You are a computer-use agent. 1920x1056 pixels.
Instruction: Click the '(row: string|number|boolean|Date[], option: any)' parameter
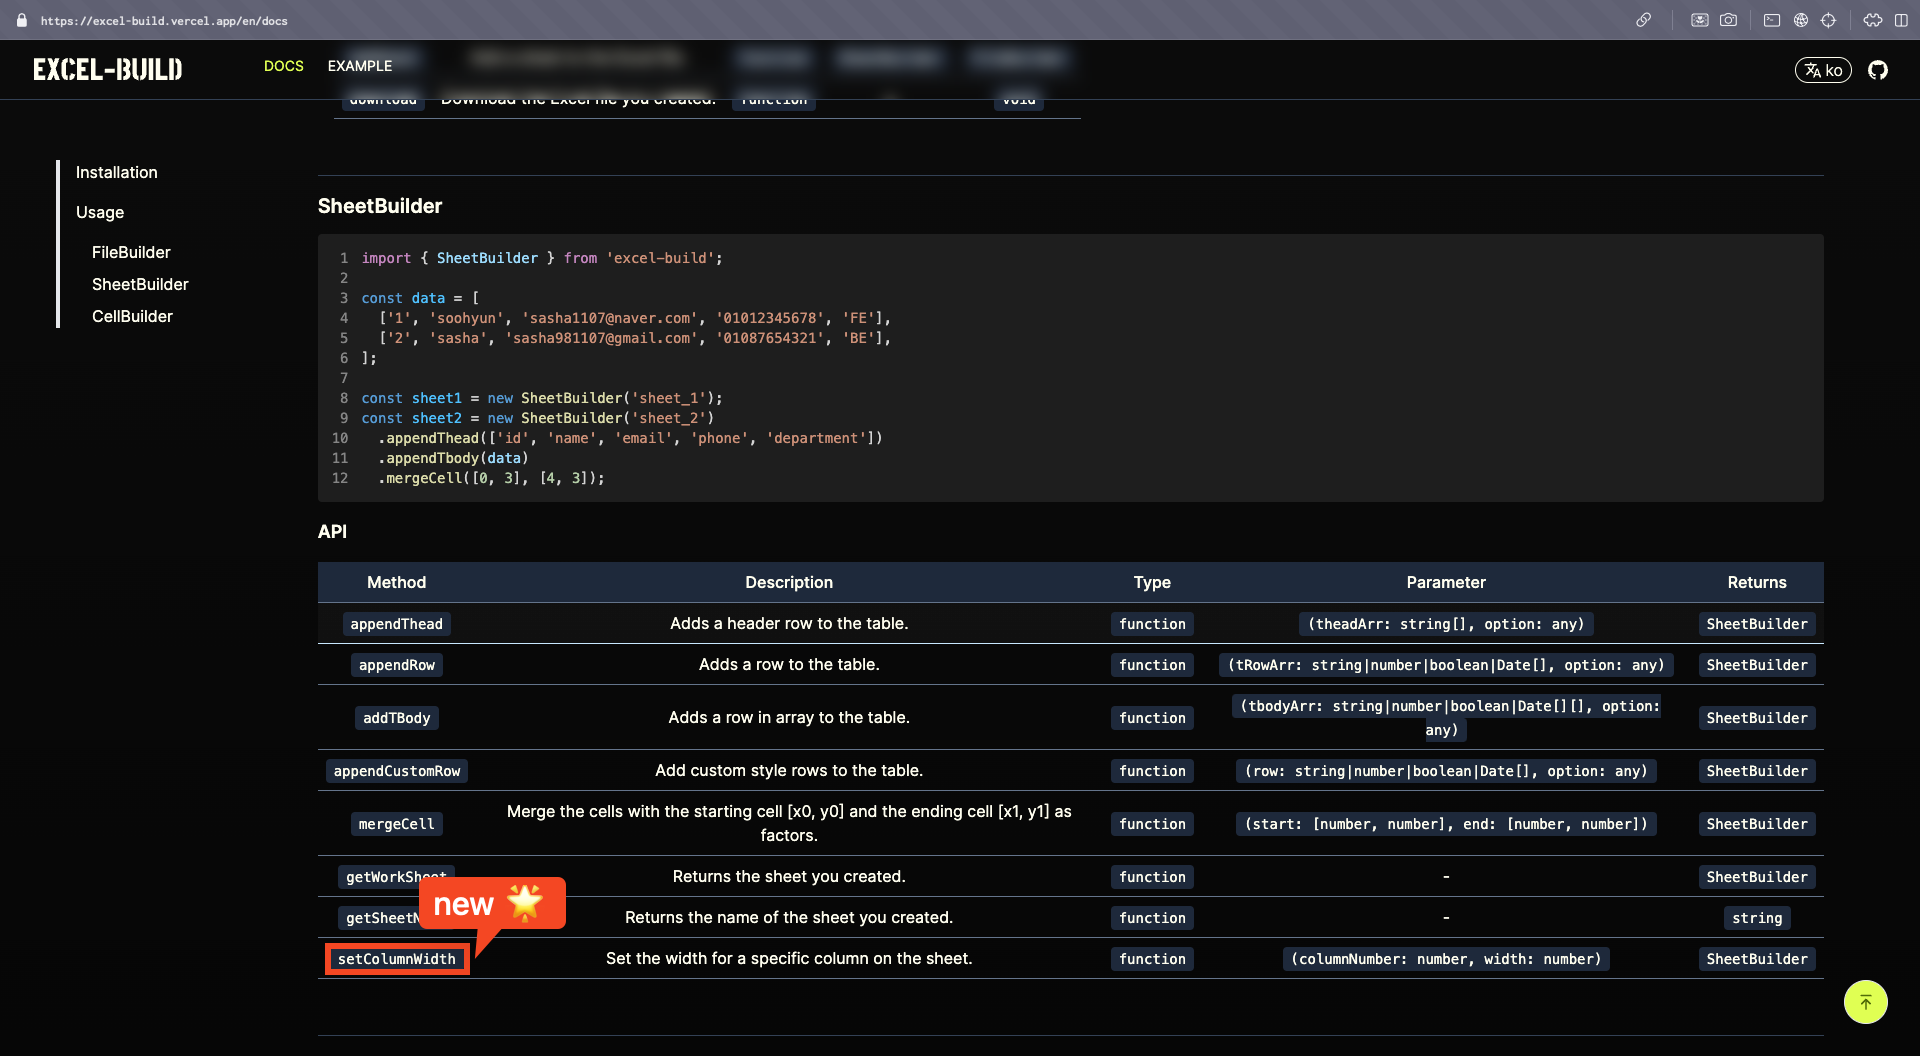[x=1446, y=771]
